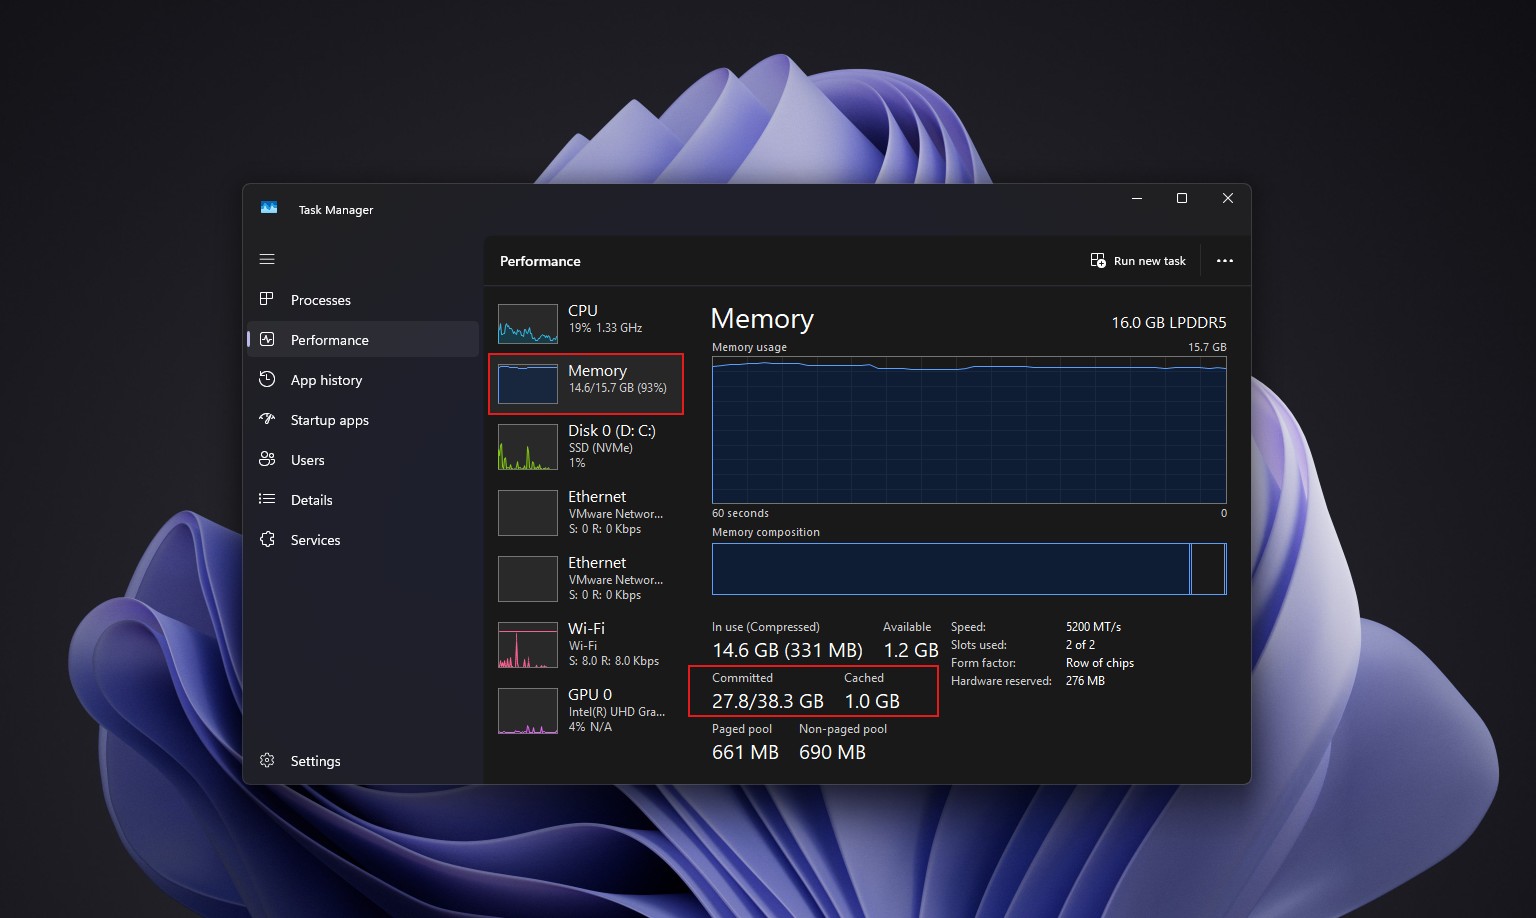1536x918 pixels.
Task: Click the Startup apps gauge icon
Action: tap(267, 419)
